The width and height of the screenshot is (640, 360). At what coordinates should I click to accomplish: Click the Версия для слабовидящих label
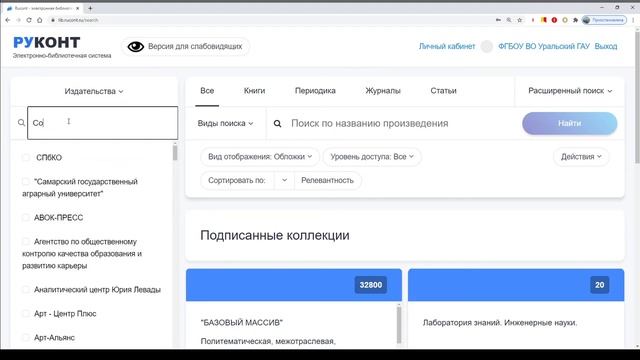(195, 47)
